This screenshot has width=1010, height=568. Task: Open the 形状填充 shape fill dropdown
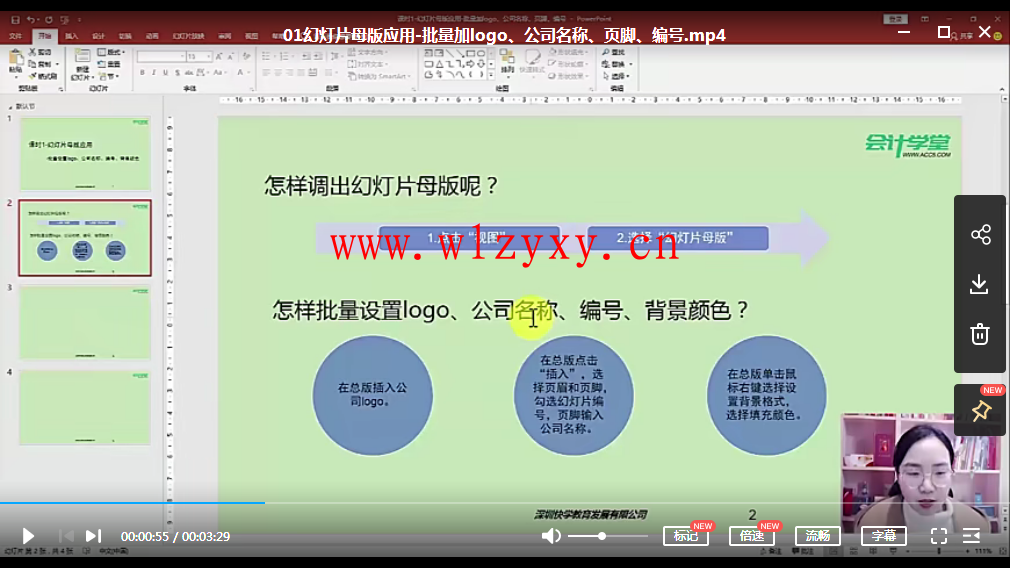click(x=568, y=52)
